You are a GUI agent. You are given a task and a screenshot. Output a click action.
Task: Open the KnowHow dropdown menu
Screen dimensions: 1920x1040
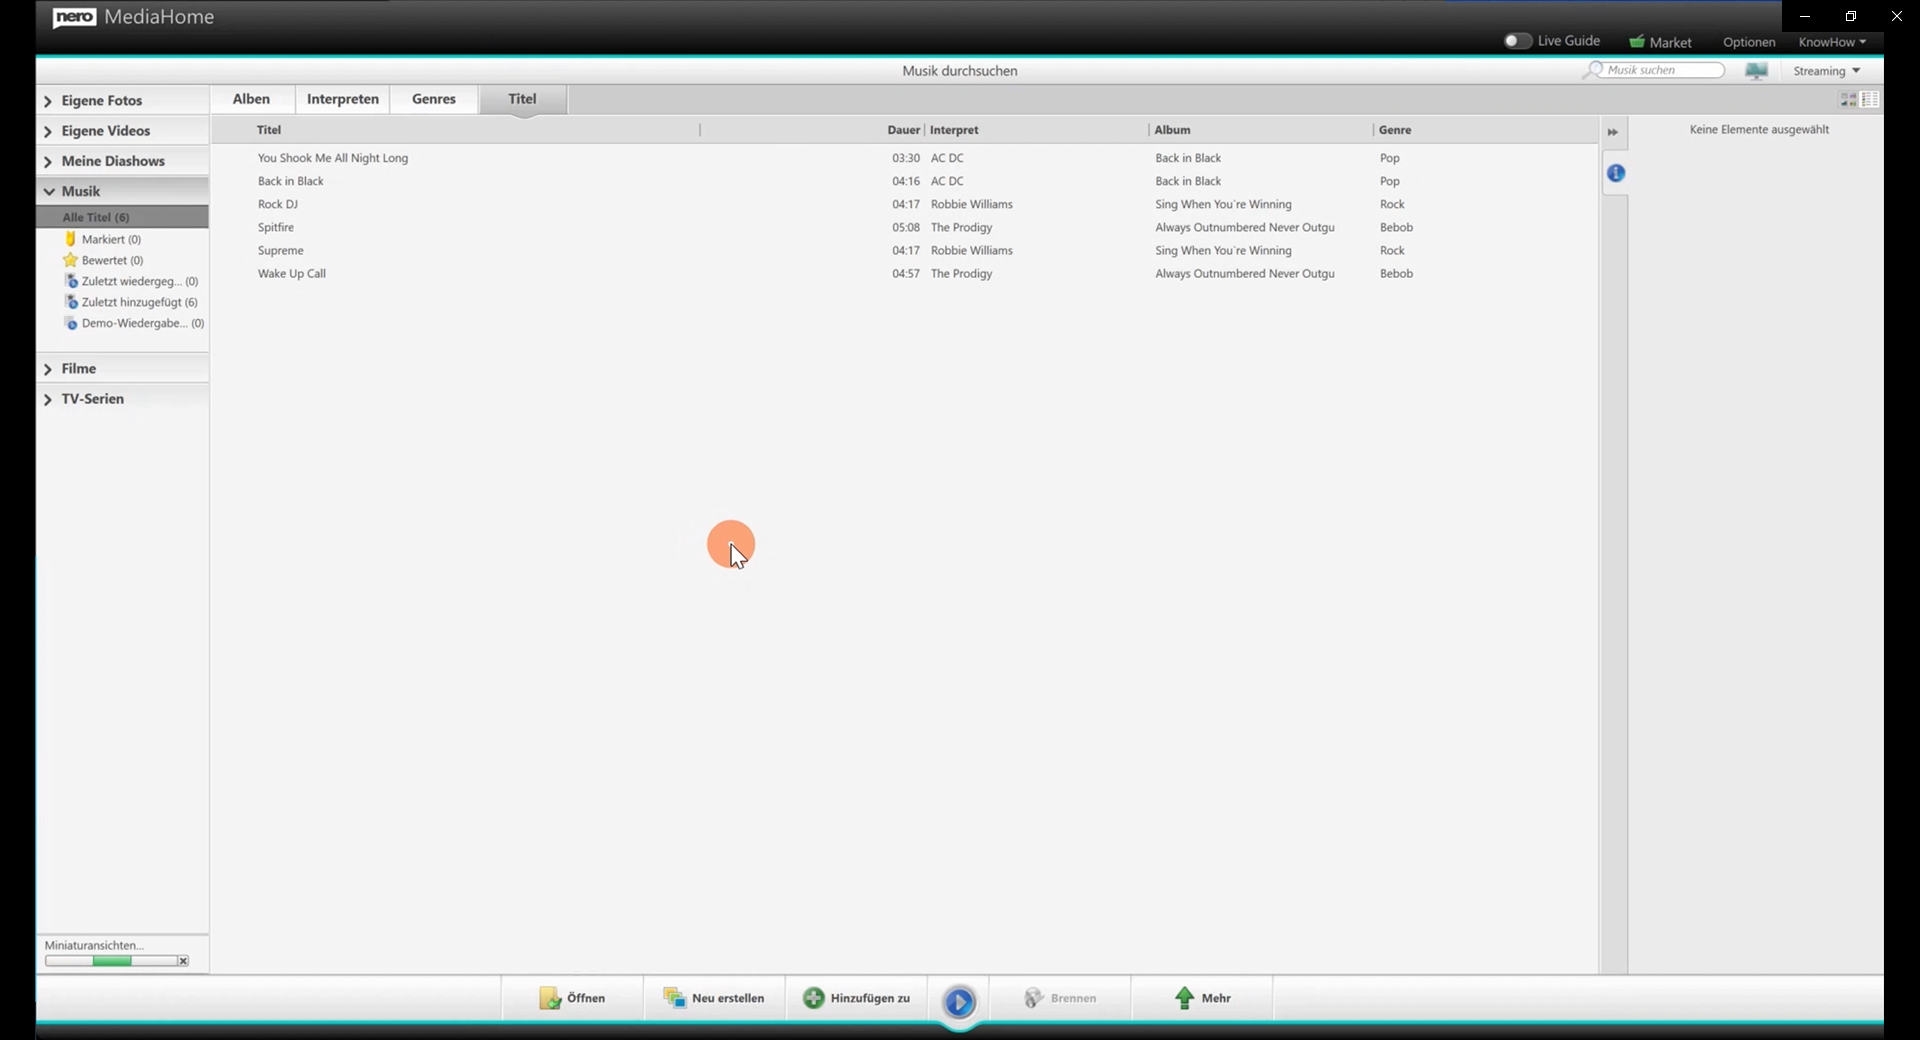(1832, 42)
